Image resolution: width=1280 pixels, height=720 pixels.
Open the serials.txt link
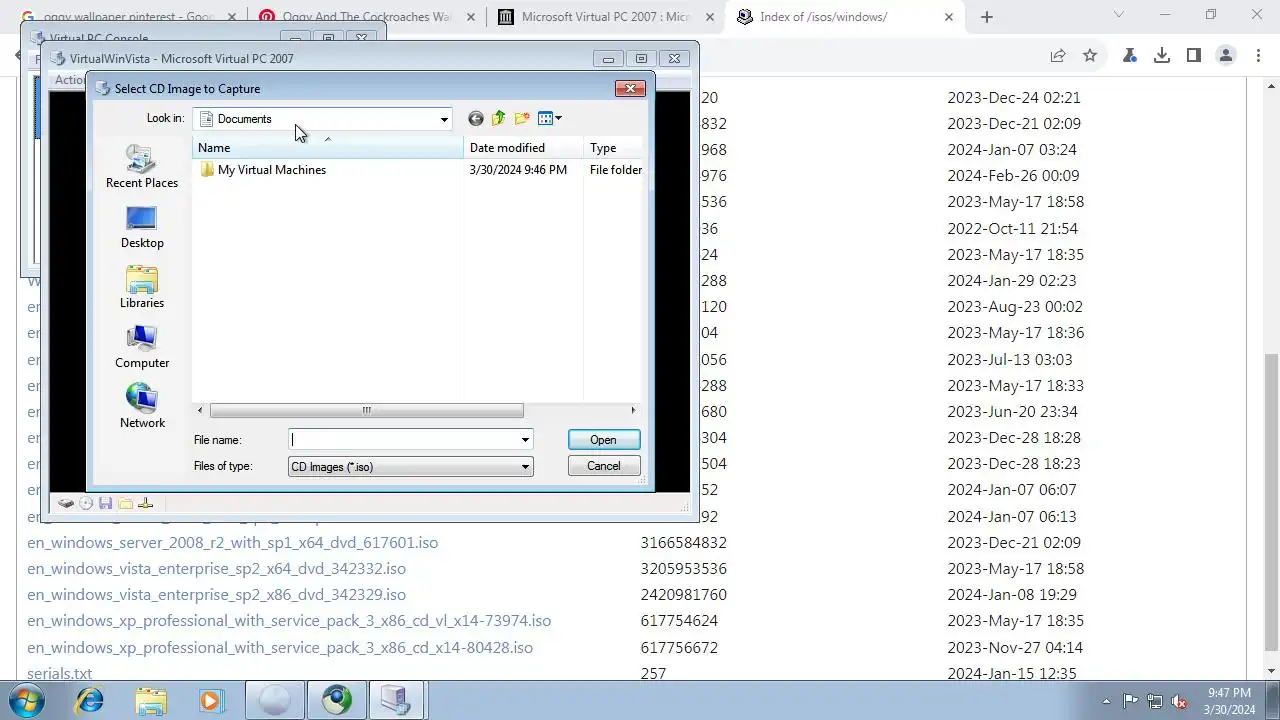(x=59, y=674)
